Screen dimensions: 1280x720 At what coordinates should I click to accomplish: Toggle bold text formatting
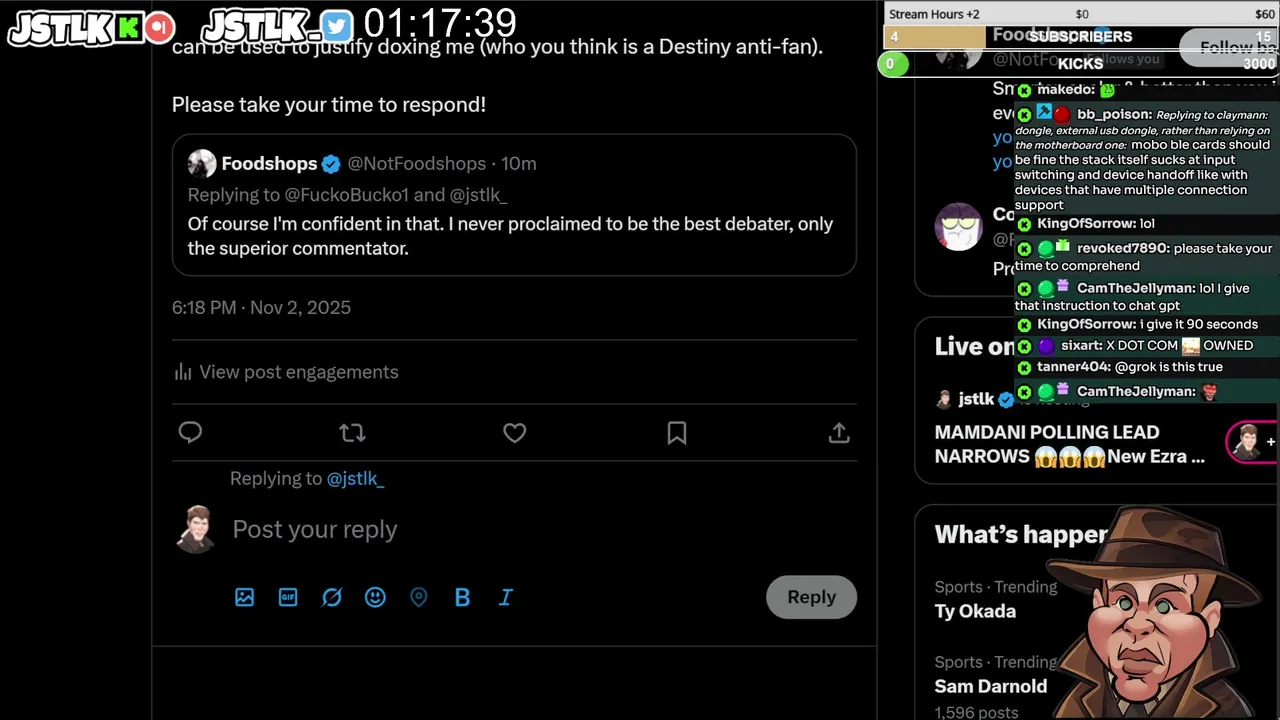point(462,597)
